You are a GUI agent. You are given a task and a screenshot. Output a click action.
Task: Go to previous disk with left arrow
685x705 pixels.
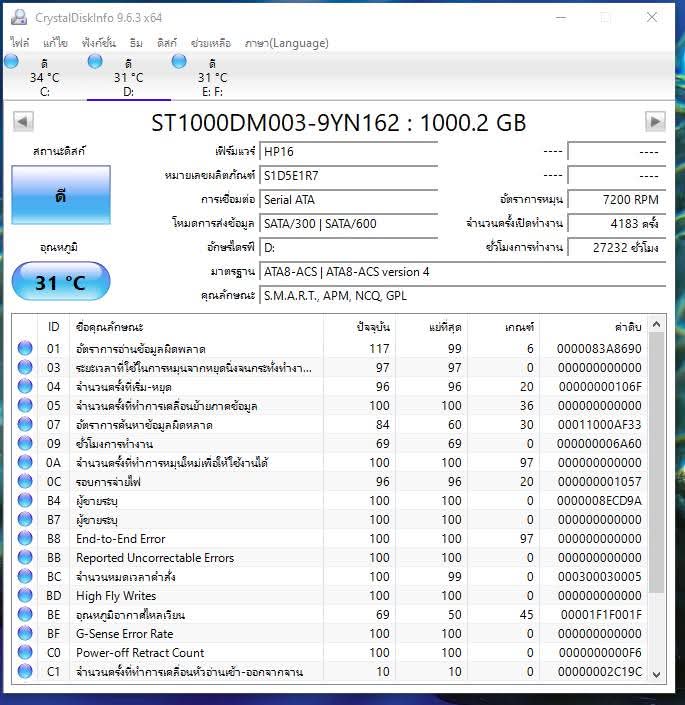(x=23, y=121)
